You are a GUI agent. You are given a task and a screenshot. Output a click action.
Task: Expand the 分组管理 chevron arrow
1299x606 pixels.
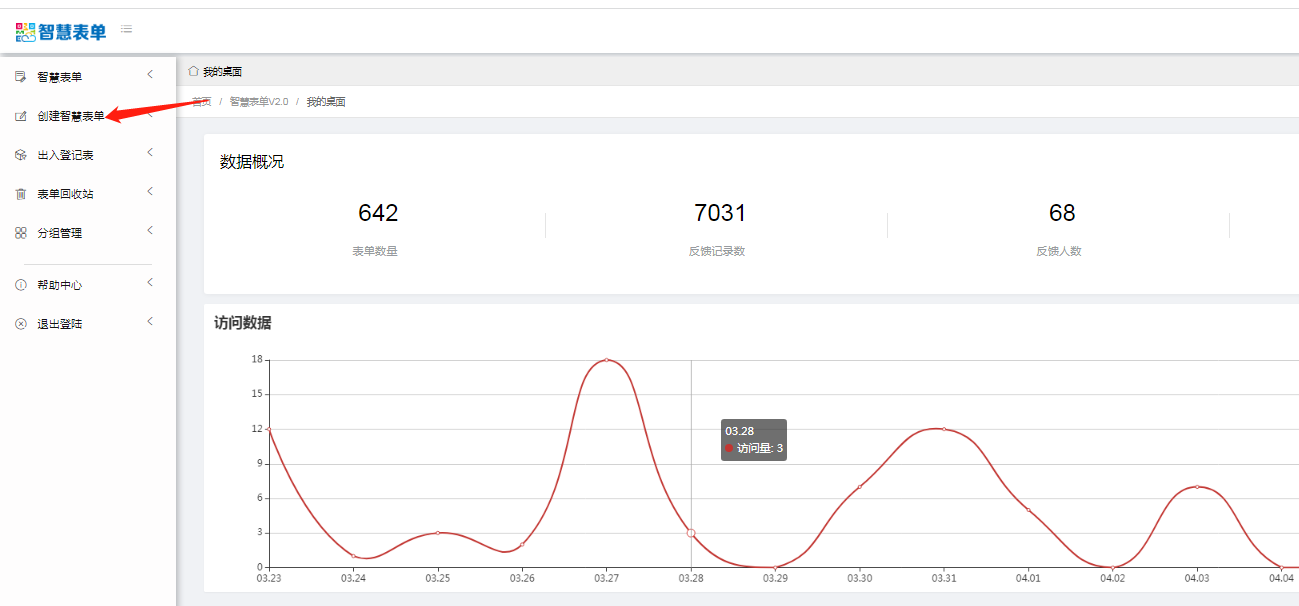pyautogui.click(x=150, y=231)
